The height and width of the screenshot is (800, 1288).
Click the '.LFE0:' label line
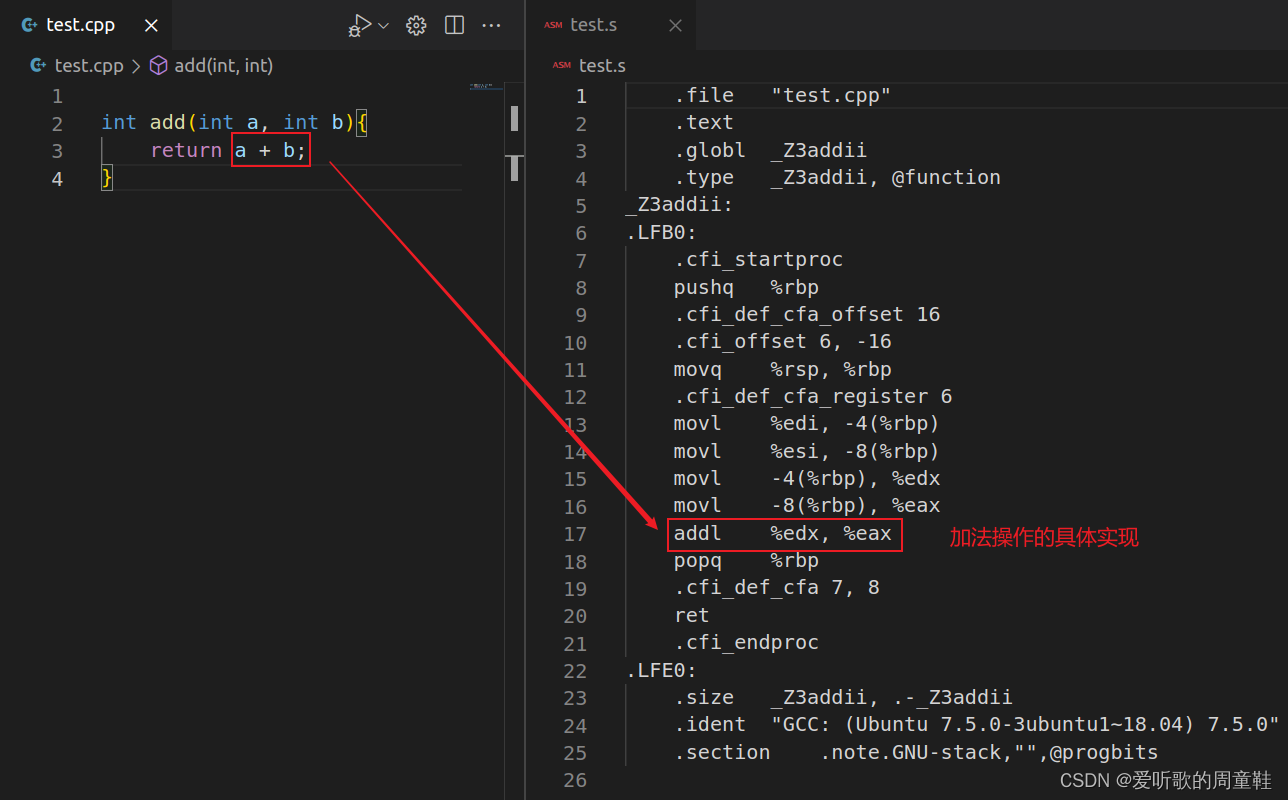tap(661, 670)
